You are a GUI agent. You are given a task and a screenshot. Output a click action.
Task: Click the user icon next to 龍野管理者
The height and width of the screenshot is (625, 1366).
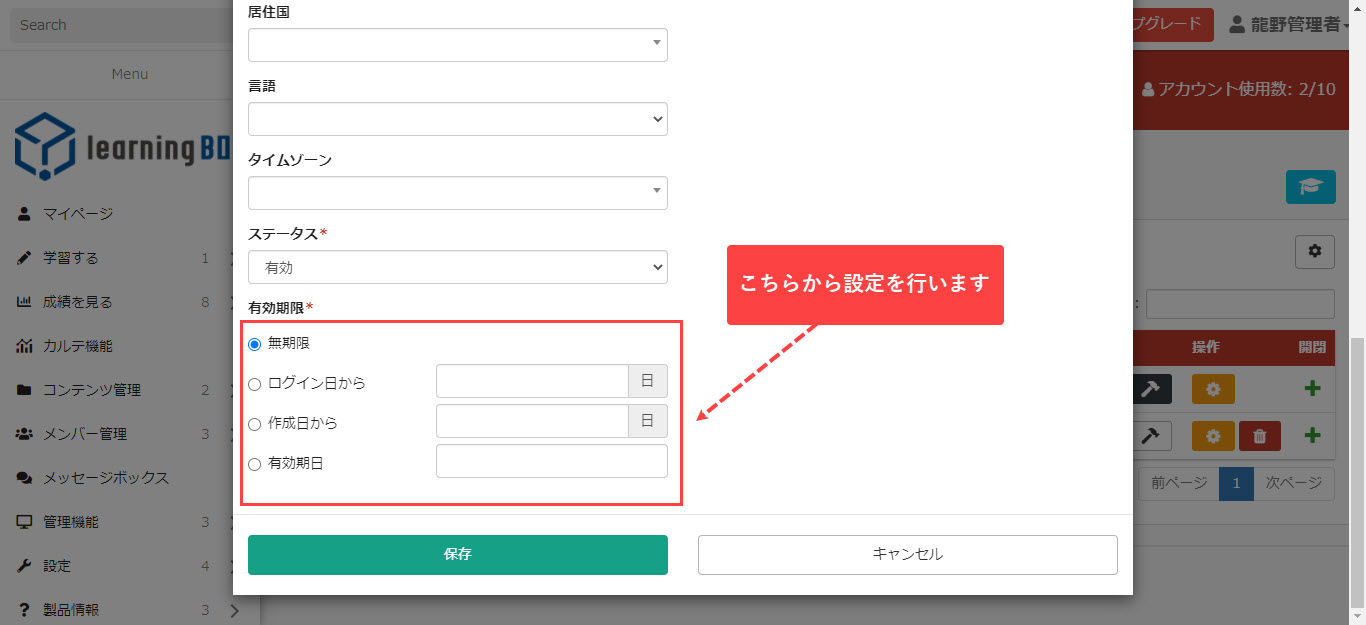[1237, 25]
